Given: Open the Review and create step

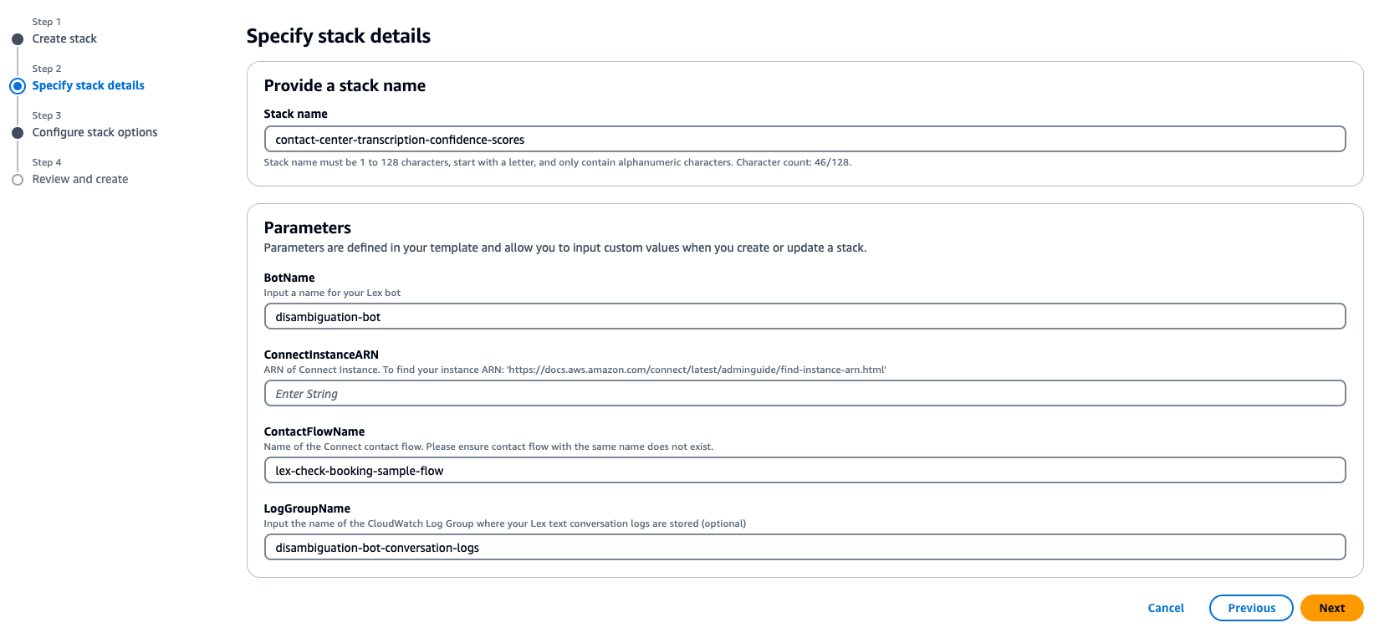Looking at the screenshot, I should pos(81,179).
